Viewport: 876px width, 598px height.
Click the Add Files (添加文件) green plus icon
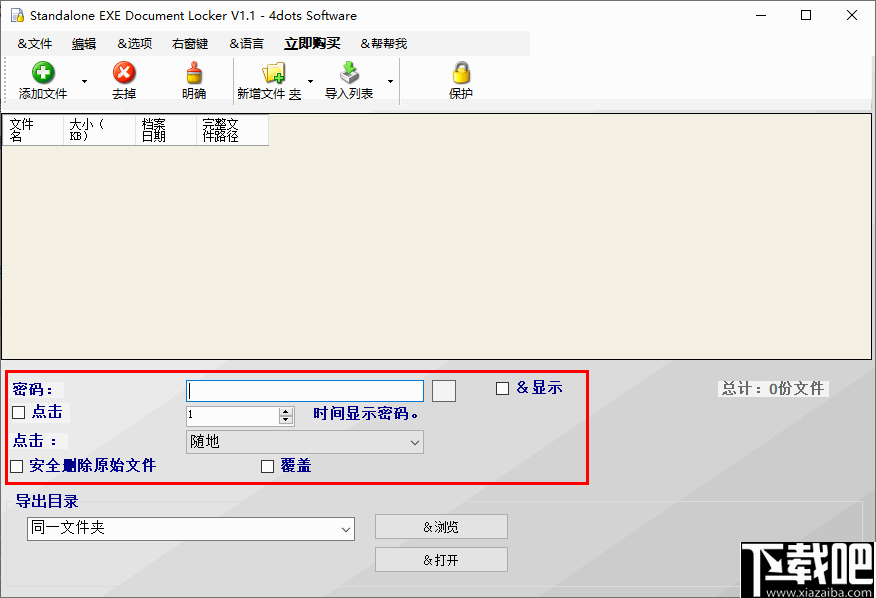tap(41, 72)
